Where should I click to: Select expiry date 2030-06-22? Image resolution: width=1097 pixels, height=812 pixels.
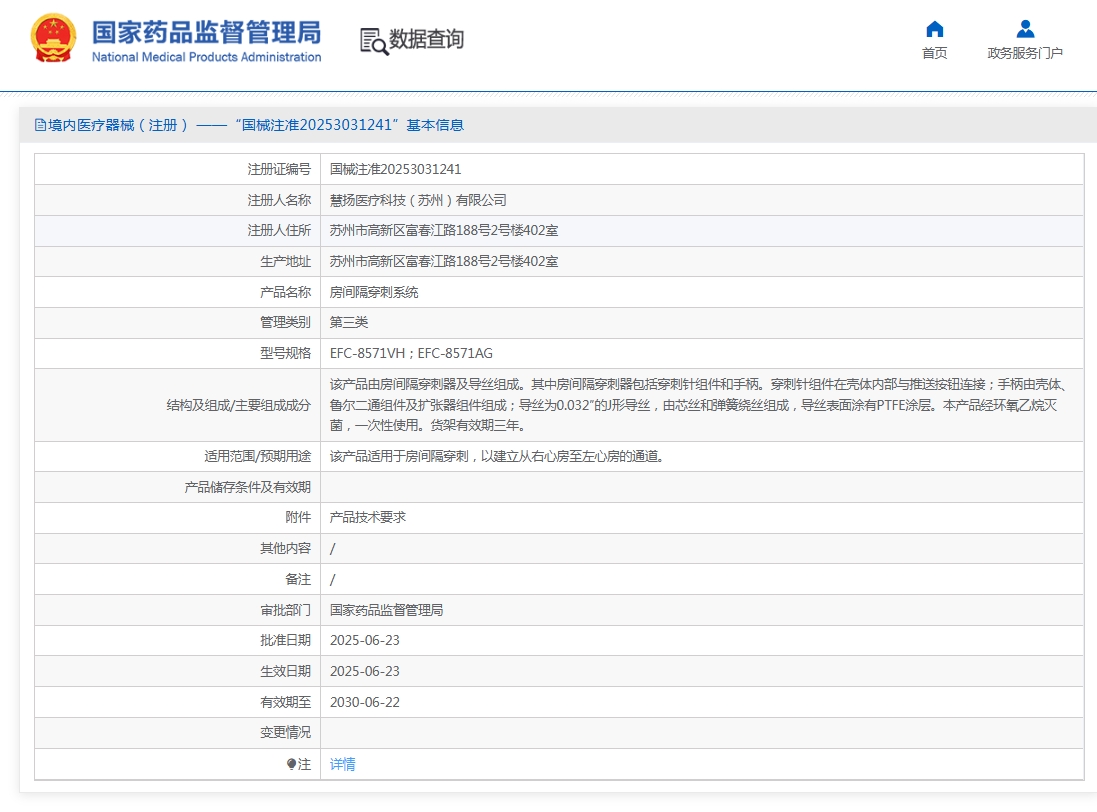[x=365, y=702]
